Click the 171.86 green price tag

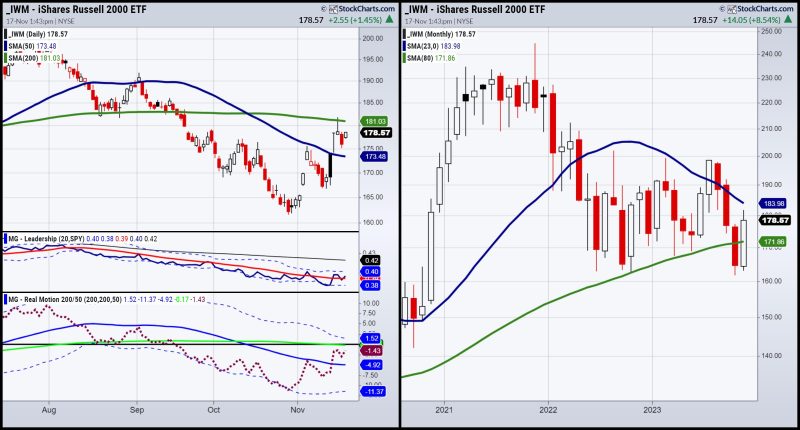pos(773,242)
